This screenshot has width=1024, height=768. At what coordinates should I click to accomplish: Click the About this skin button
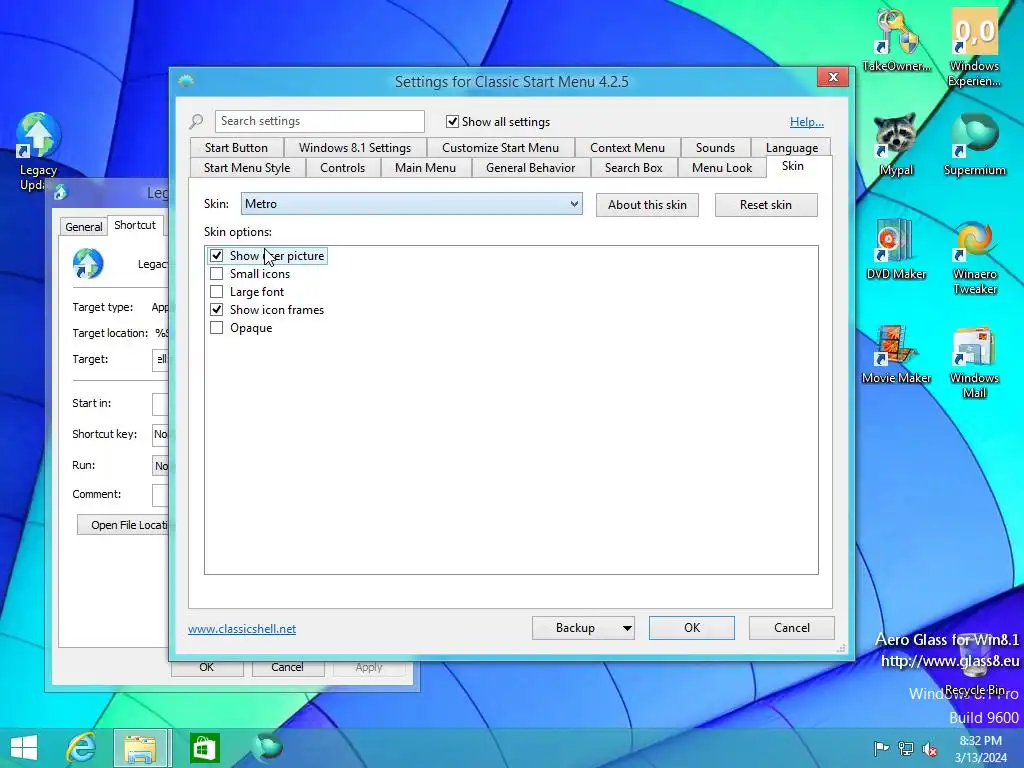point(647,205)
